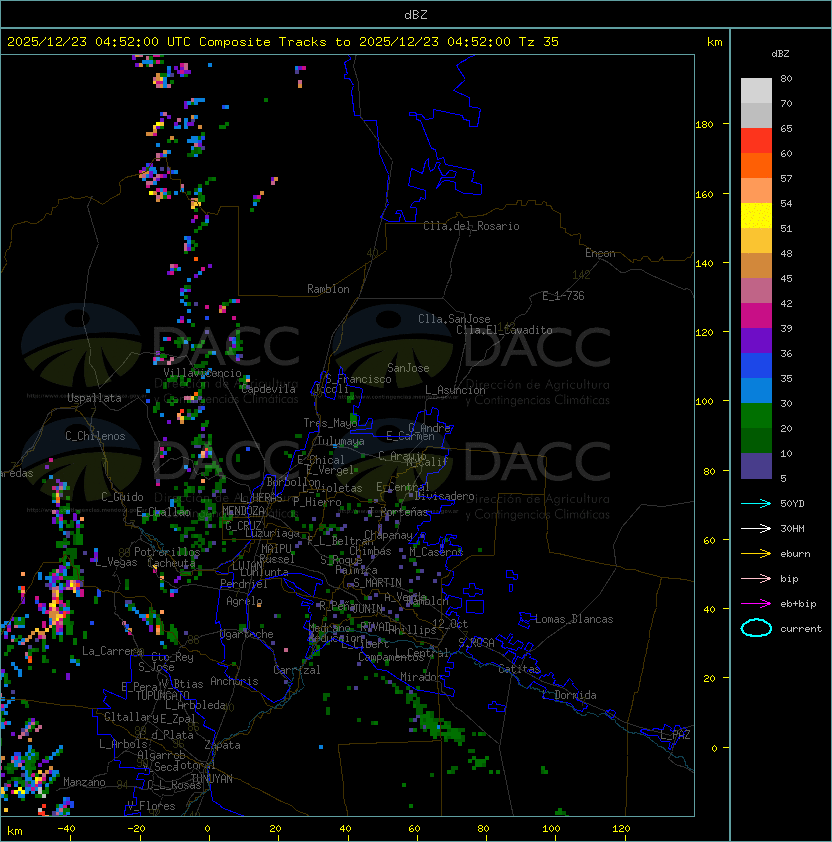
Task: Click the 'L_Dormida' place label
Action: pos(569,695)
